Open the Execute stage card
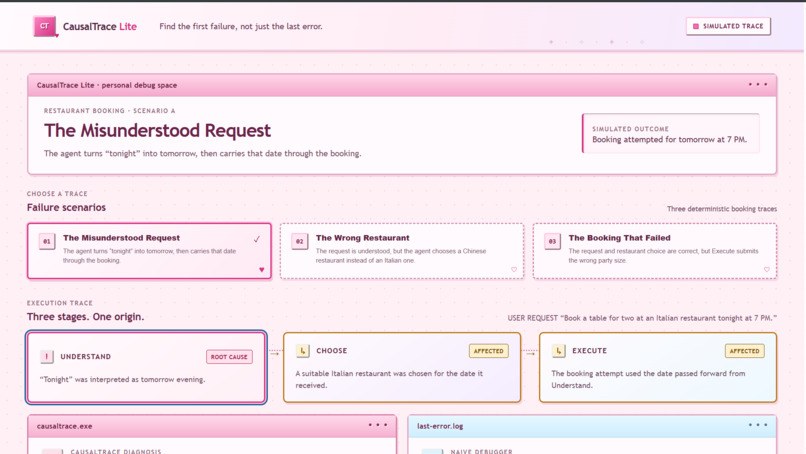 click(x=658, y=367)
